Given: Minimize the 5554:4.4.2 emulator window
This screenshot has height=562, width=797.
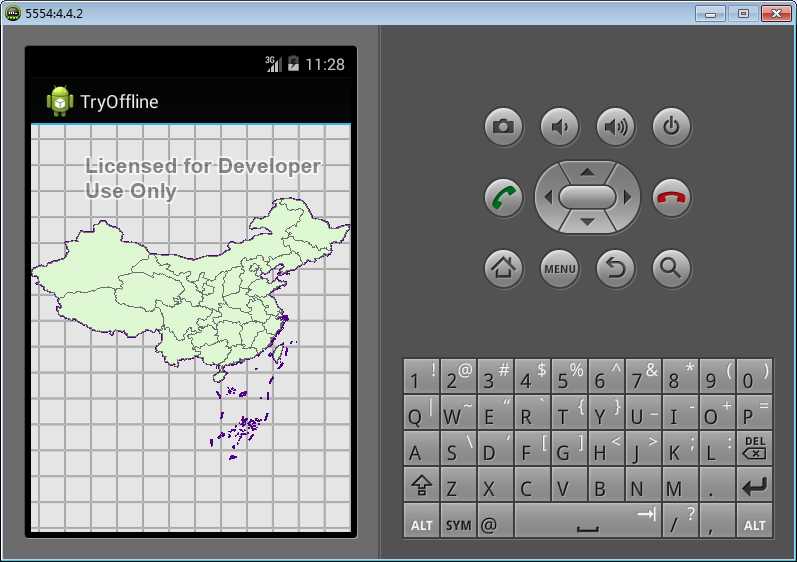Looking at the screenshot, I should click(710, 13).
